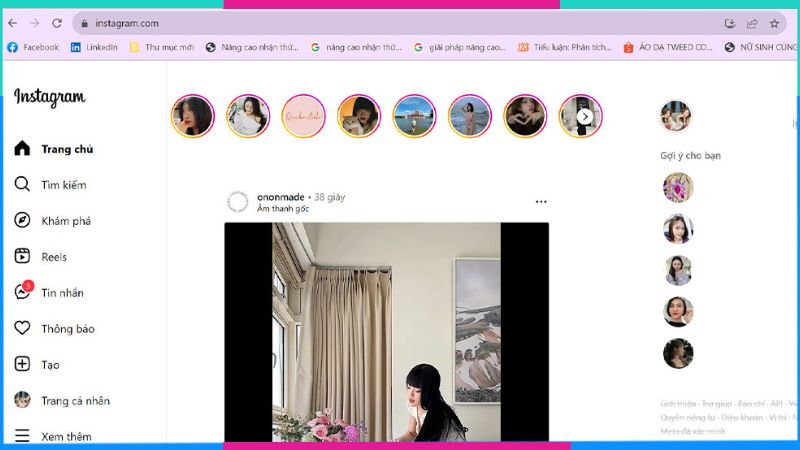Screen dimensions: 800x450
Task: Open the Trang chủ home icon
Action: click(22, 149)
